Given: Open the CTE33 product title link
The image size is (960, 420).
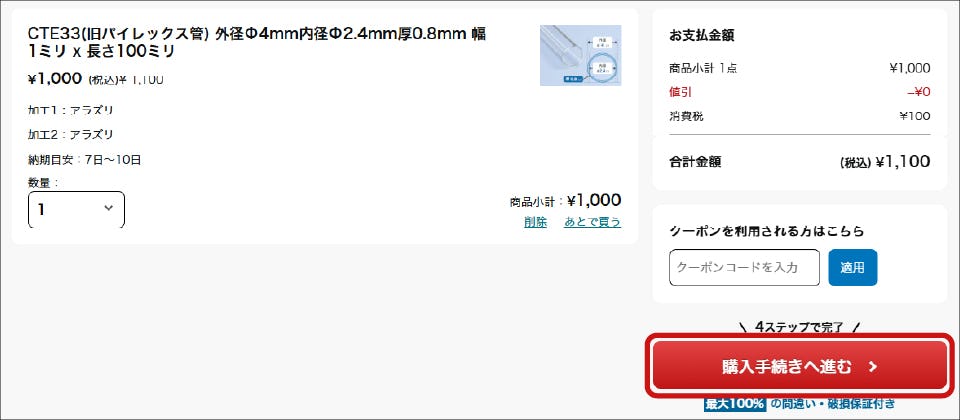Looking at the screenshot, I should click(x=257, y=42).
